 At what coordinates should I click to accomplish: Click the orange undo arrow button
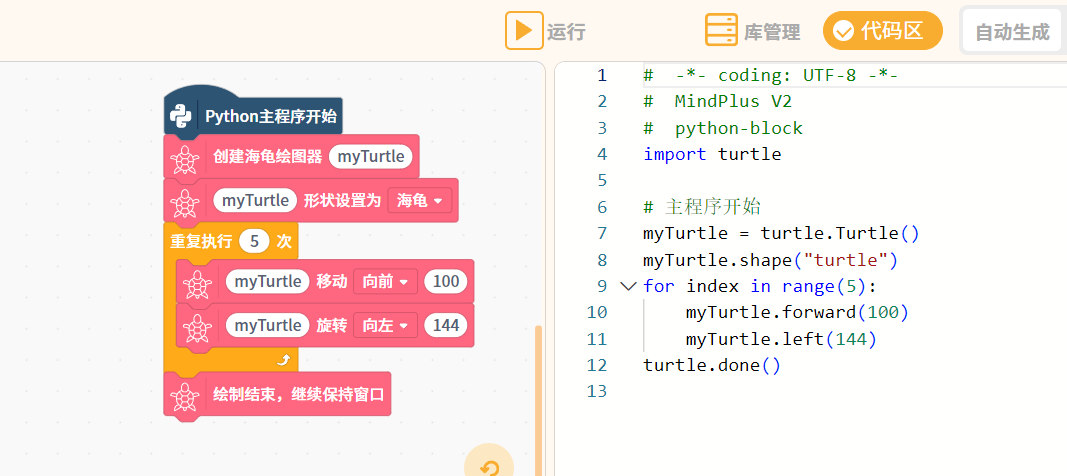point(489,466)
